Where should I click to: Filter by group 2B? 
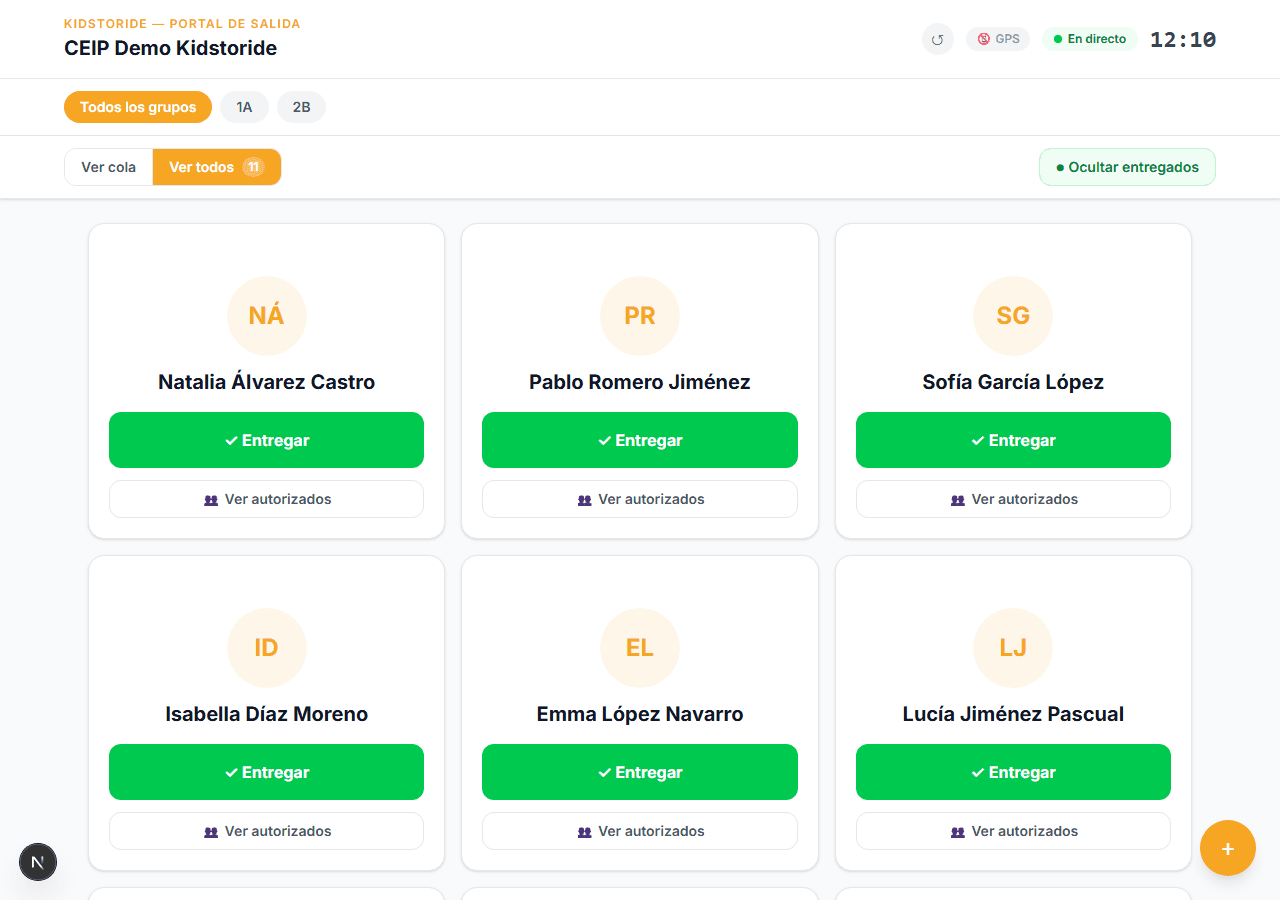[301, 107]
